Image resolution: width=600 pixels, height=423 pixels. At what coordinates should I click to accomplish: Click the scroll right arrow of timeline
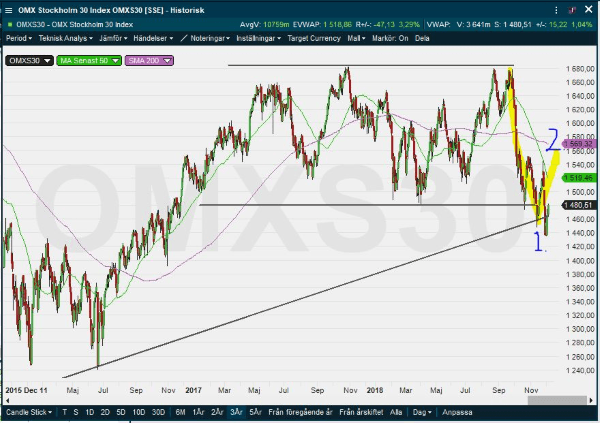tap(591, 400)
